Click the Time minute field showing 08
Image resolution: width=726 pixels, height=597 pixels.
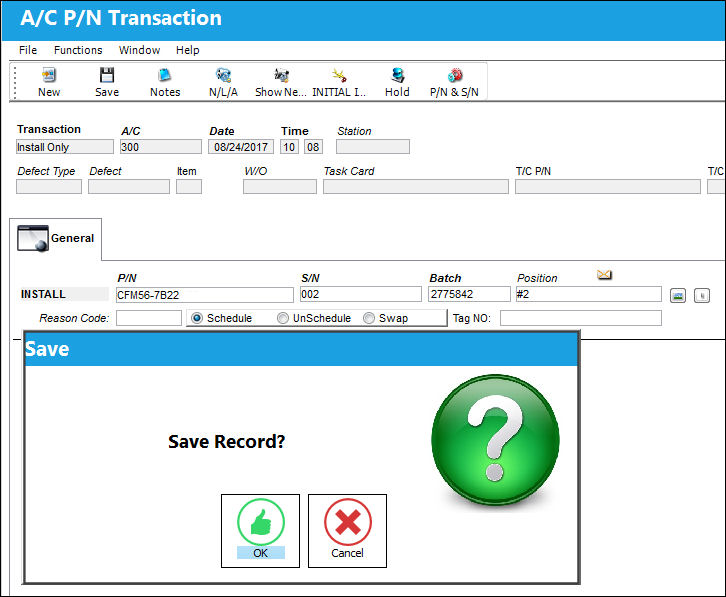coord(313,147)
